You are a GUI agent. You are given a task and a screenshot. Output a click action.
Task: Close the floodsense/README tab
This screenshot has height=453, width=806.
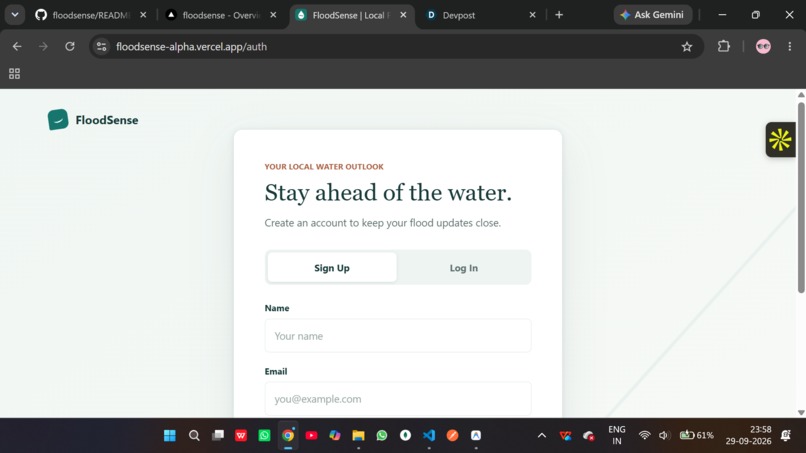(x=143, y=15)
